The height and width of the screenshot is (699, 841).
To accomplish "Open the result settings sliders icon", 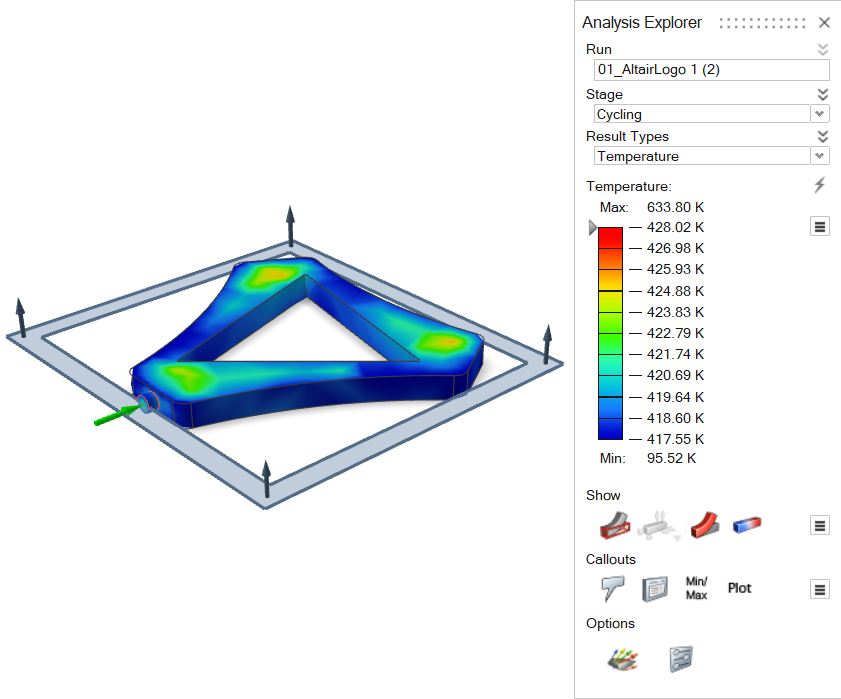I will tap(681, 659).
